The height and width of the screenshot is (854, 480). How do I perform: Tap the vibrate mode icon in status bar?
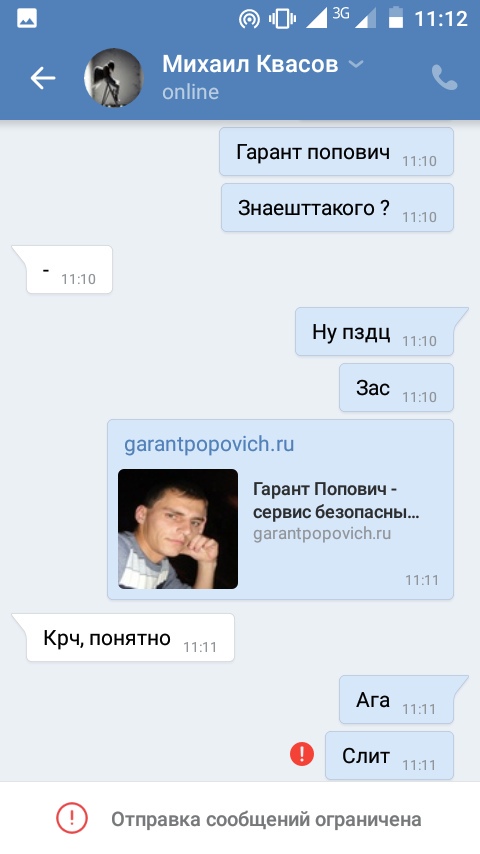[x=281, y=19]
